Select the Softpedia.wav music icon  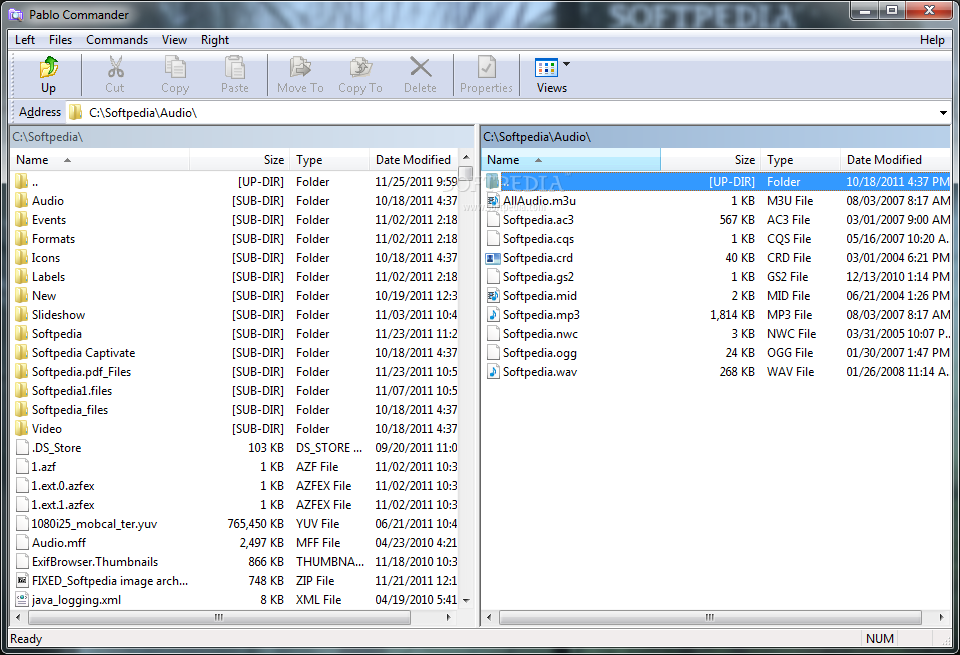493,372
